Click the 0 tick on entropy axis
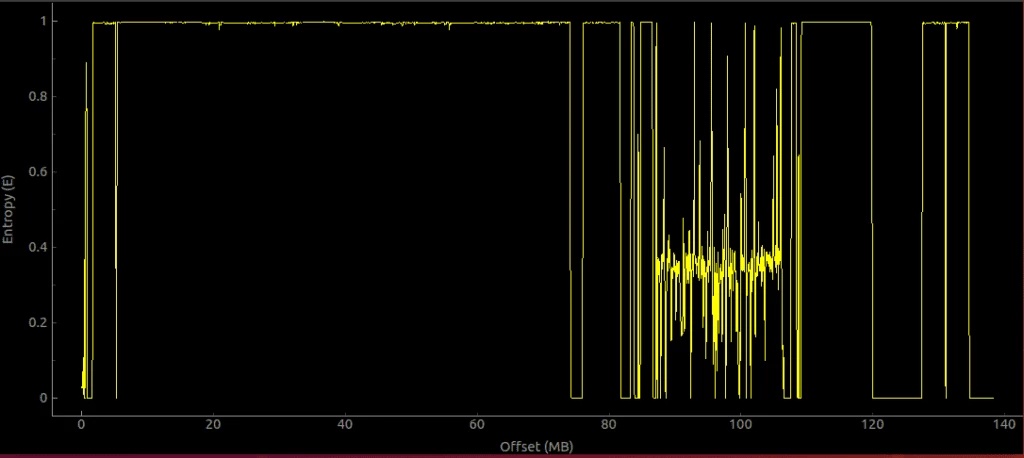Screen dimensions: 1024x458 40,398
